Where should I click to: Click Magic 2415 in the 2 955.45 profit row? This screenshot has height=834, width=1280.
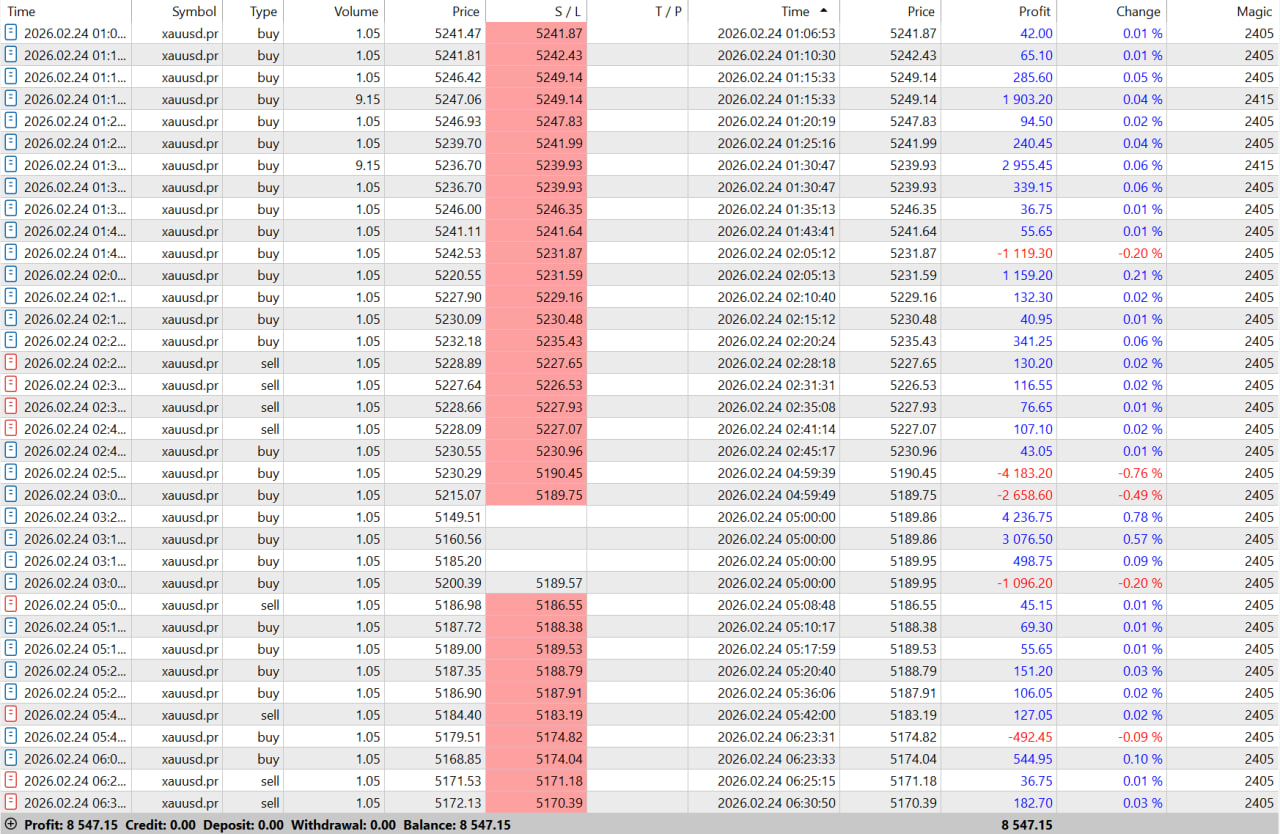point(1259,165)
